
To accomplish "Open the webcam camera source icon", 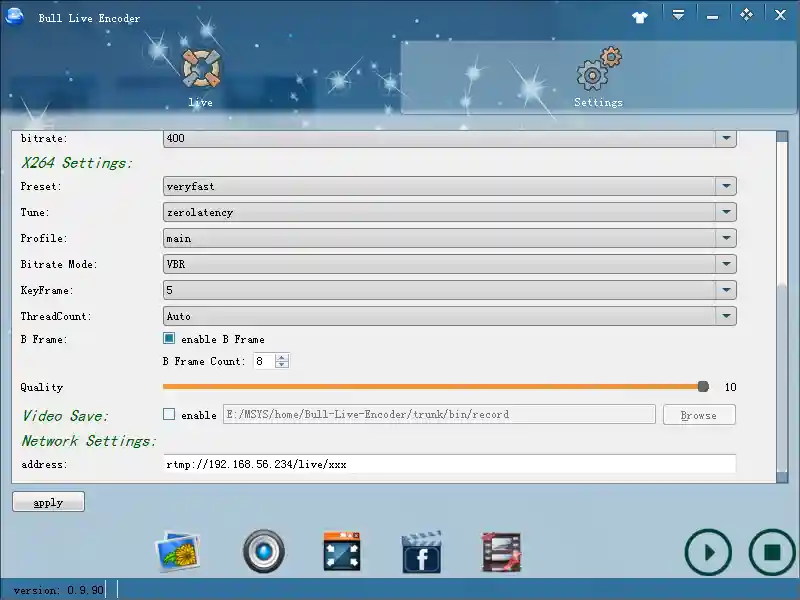I will point(264,552).
